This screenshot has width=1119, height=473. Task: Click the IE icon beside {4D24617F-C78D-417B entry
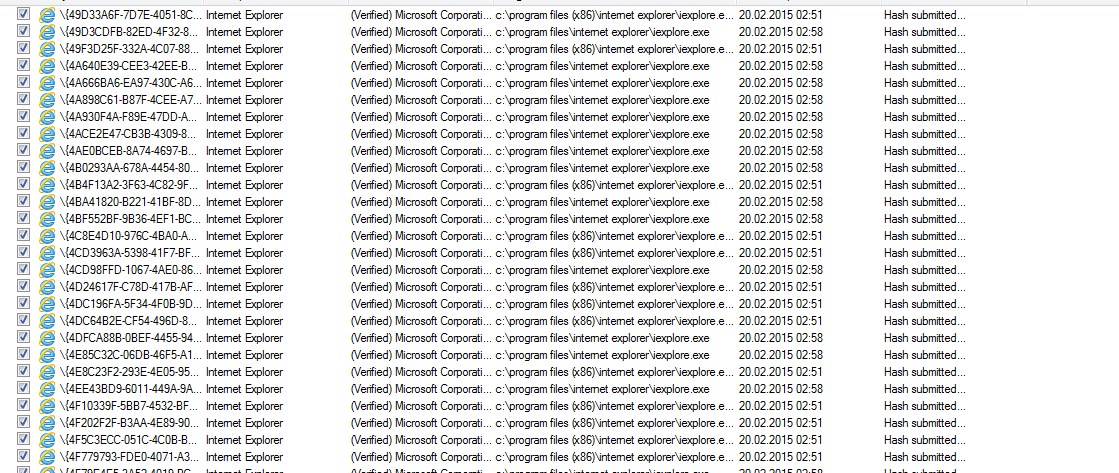click(47, 288)
